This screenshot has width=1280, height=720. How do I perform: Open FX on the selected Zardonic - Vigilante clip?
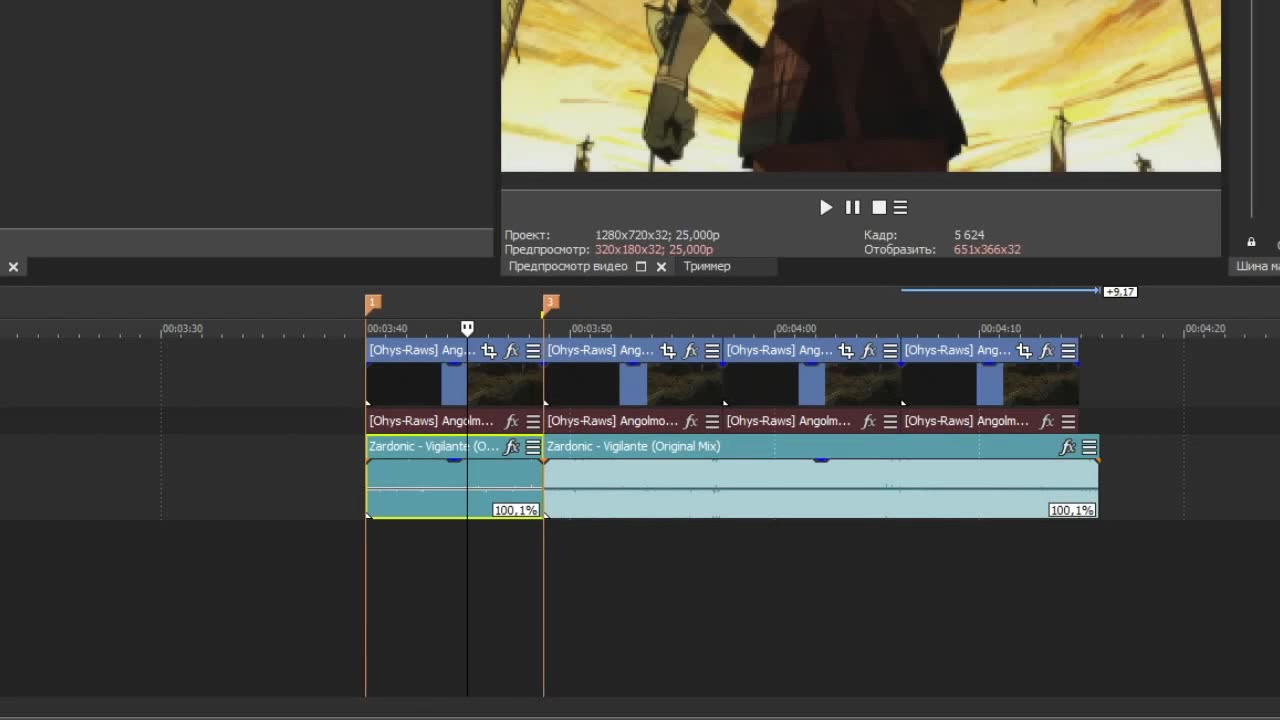(511, 447)
